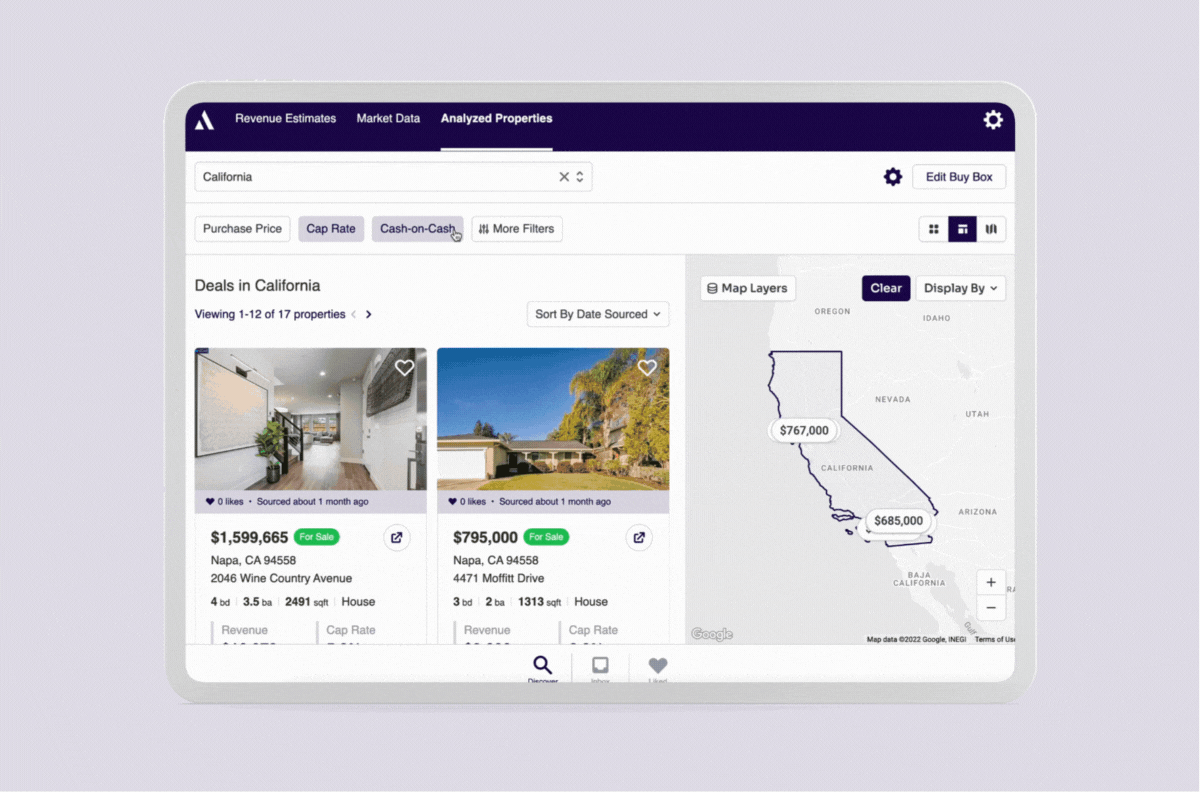This screenshot has height=792, width=1200.
Task: Open external link for $795,000 listing
Action: (x=639, y=538)
